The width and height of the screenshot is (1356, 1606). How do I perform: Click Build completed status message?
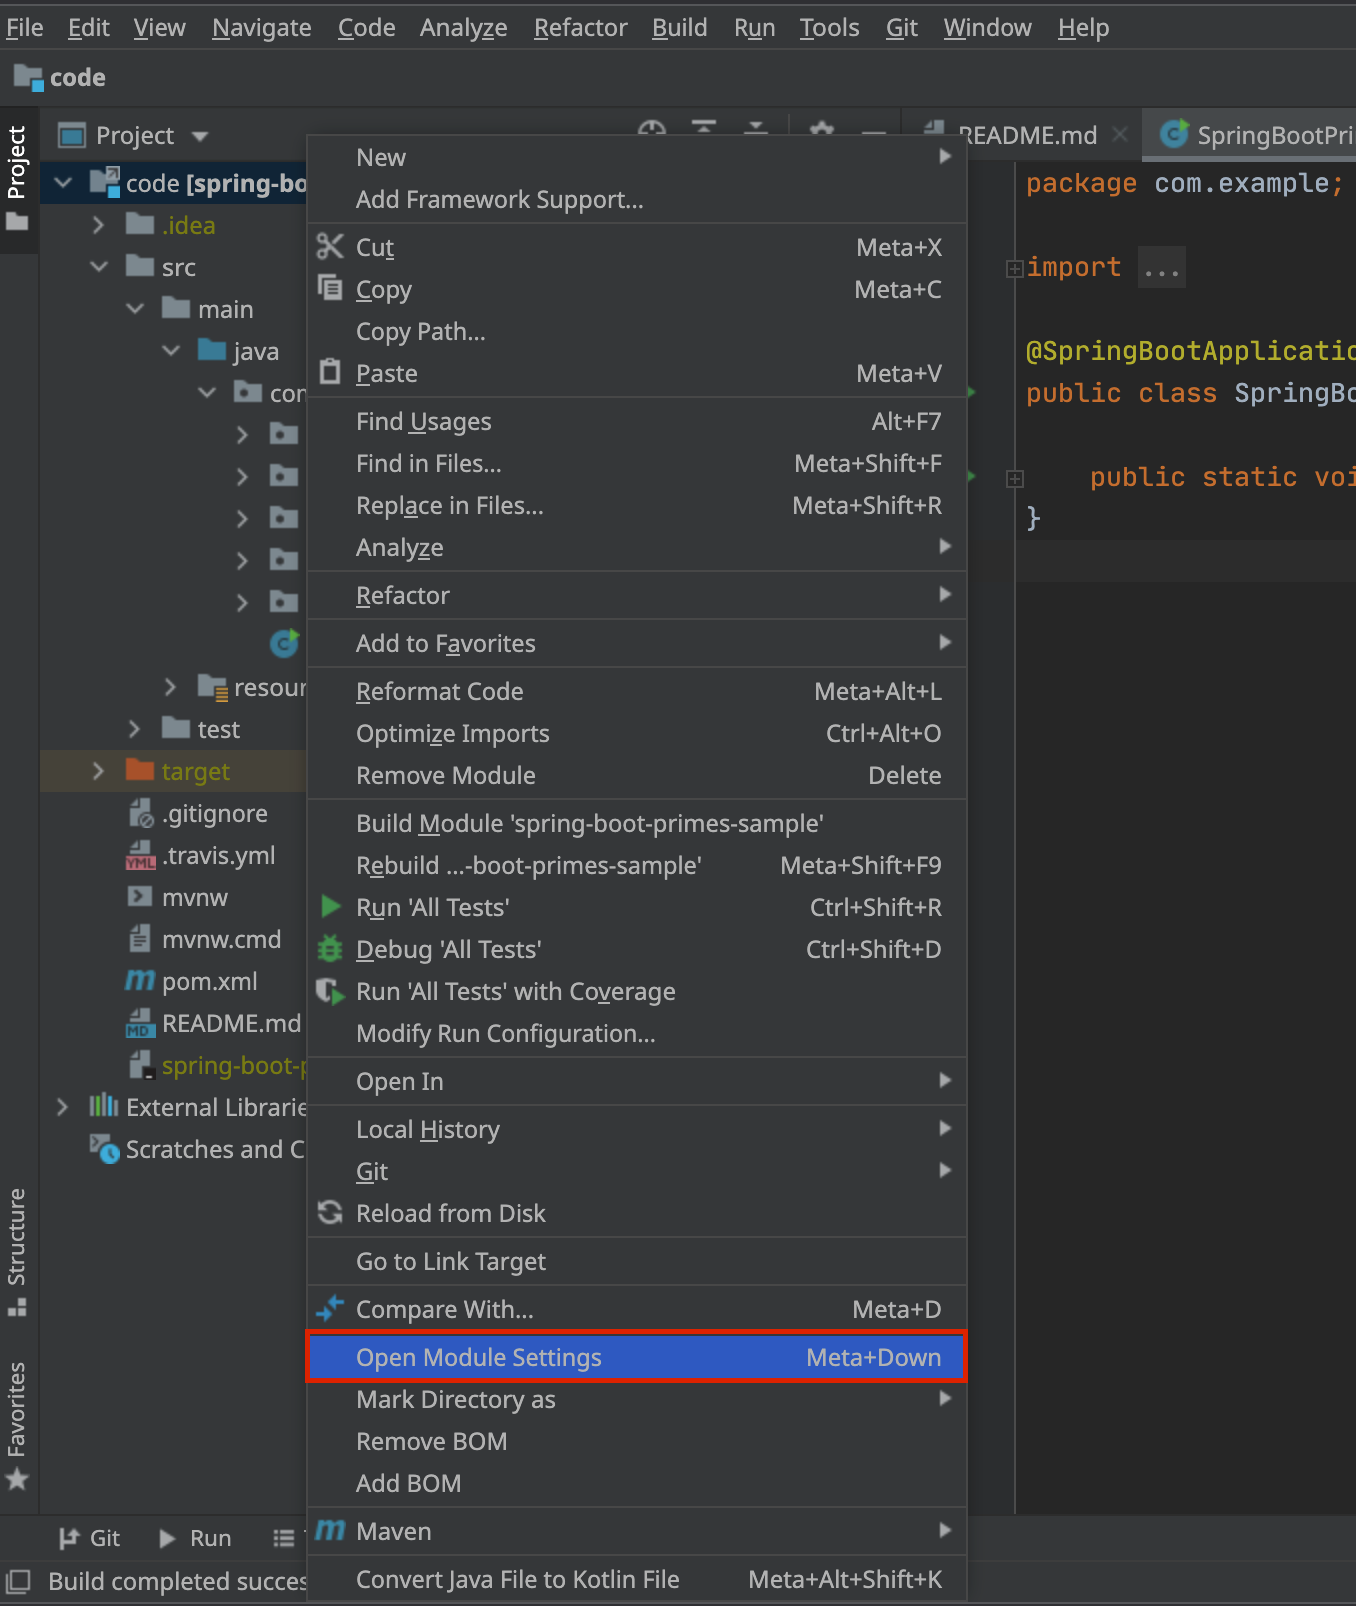click(178, 1581)
